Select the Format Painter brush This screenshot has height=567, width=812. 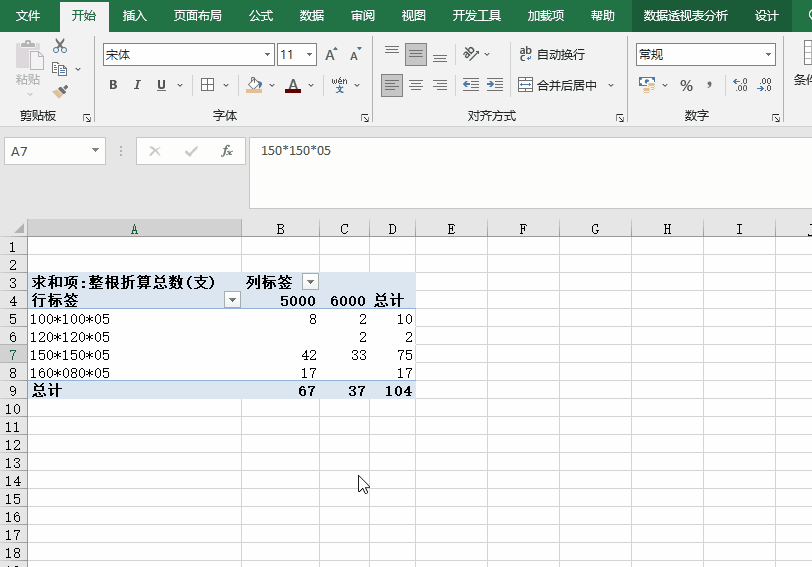[60, 92]
